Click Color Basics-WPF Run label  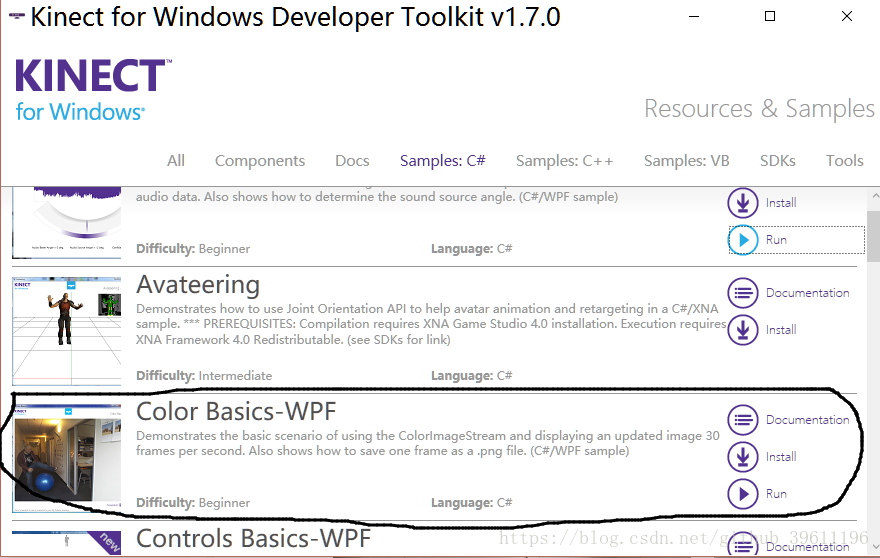776,494
